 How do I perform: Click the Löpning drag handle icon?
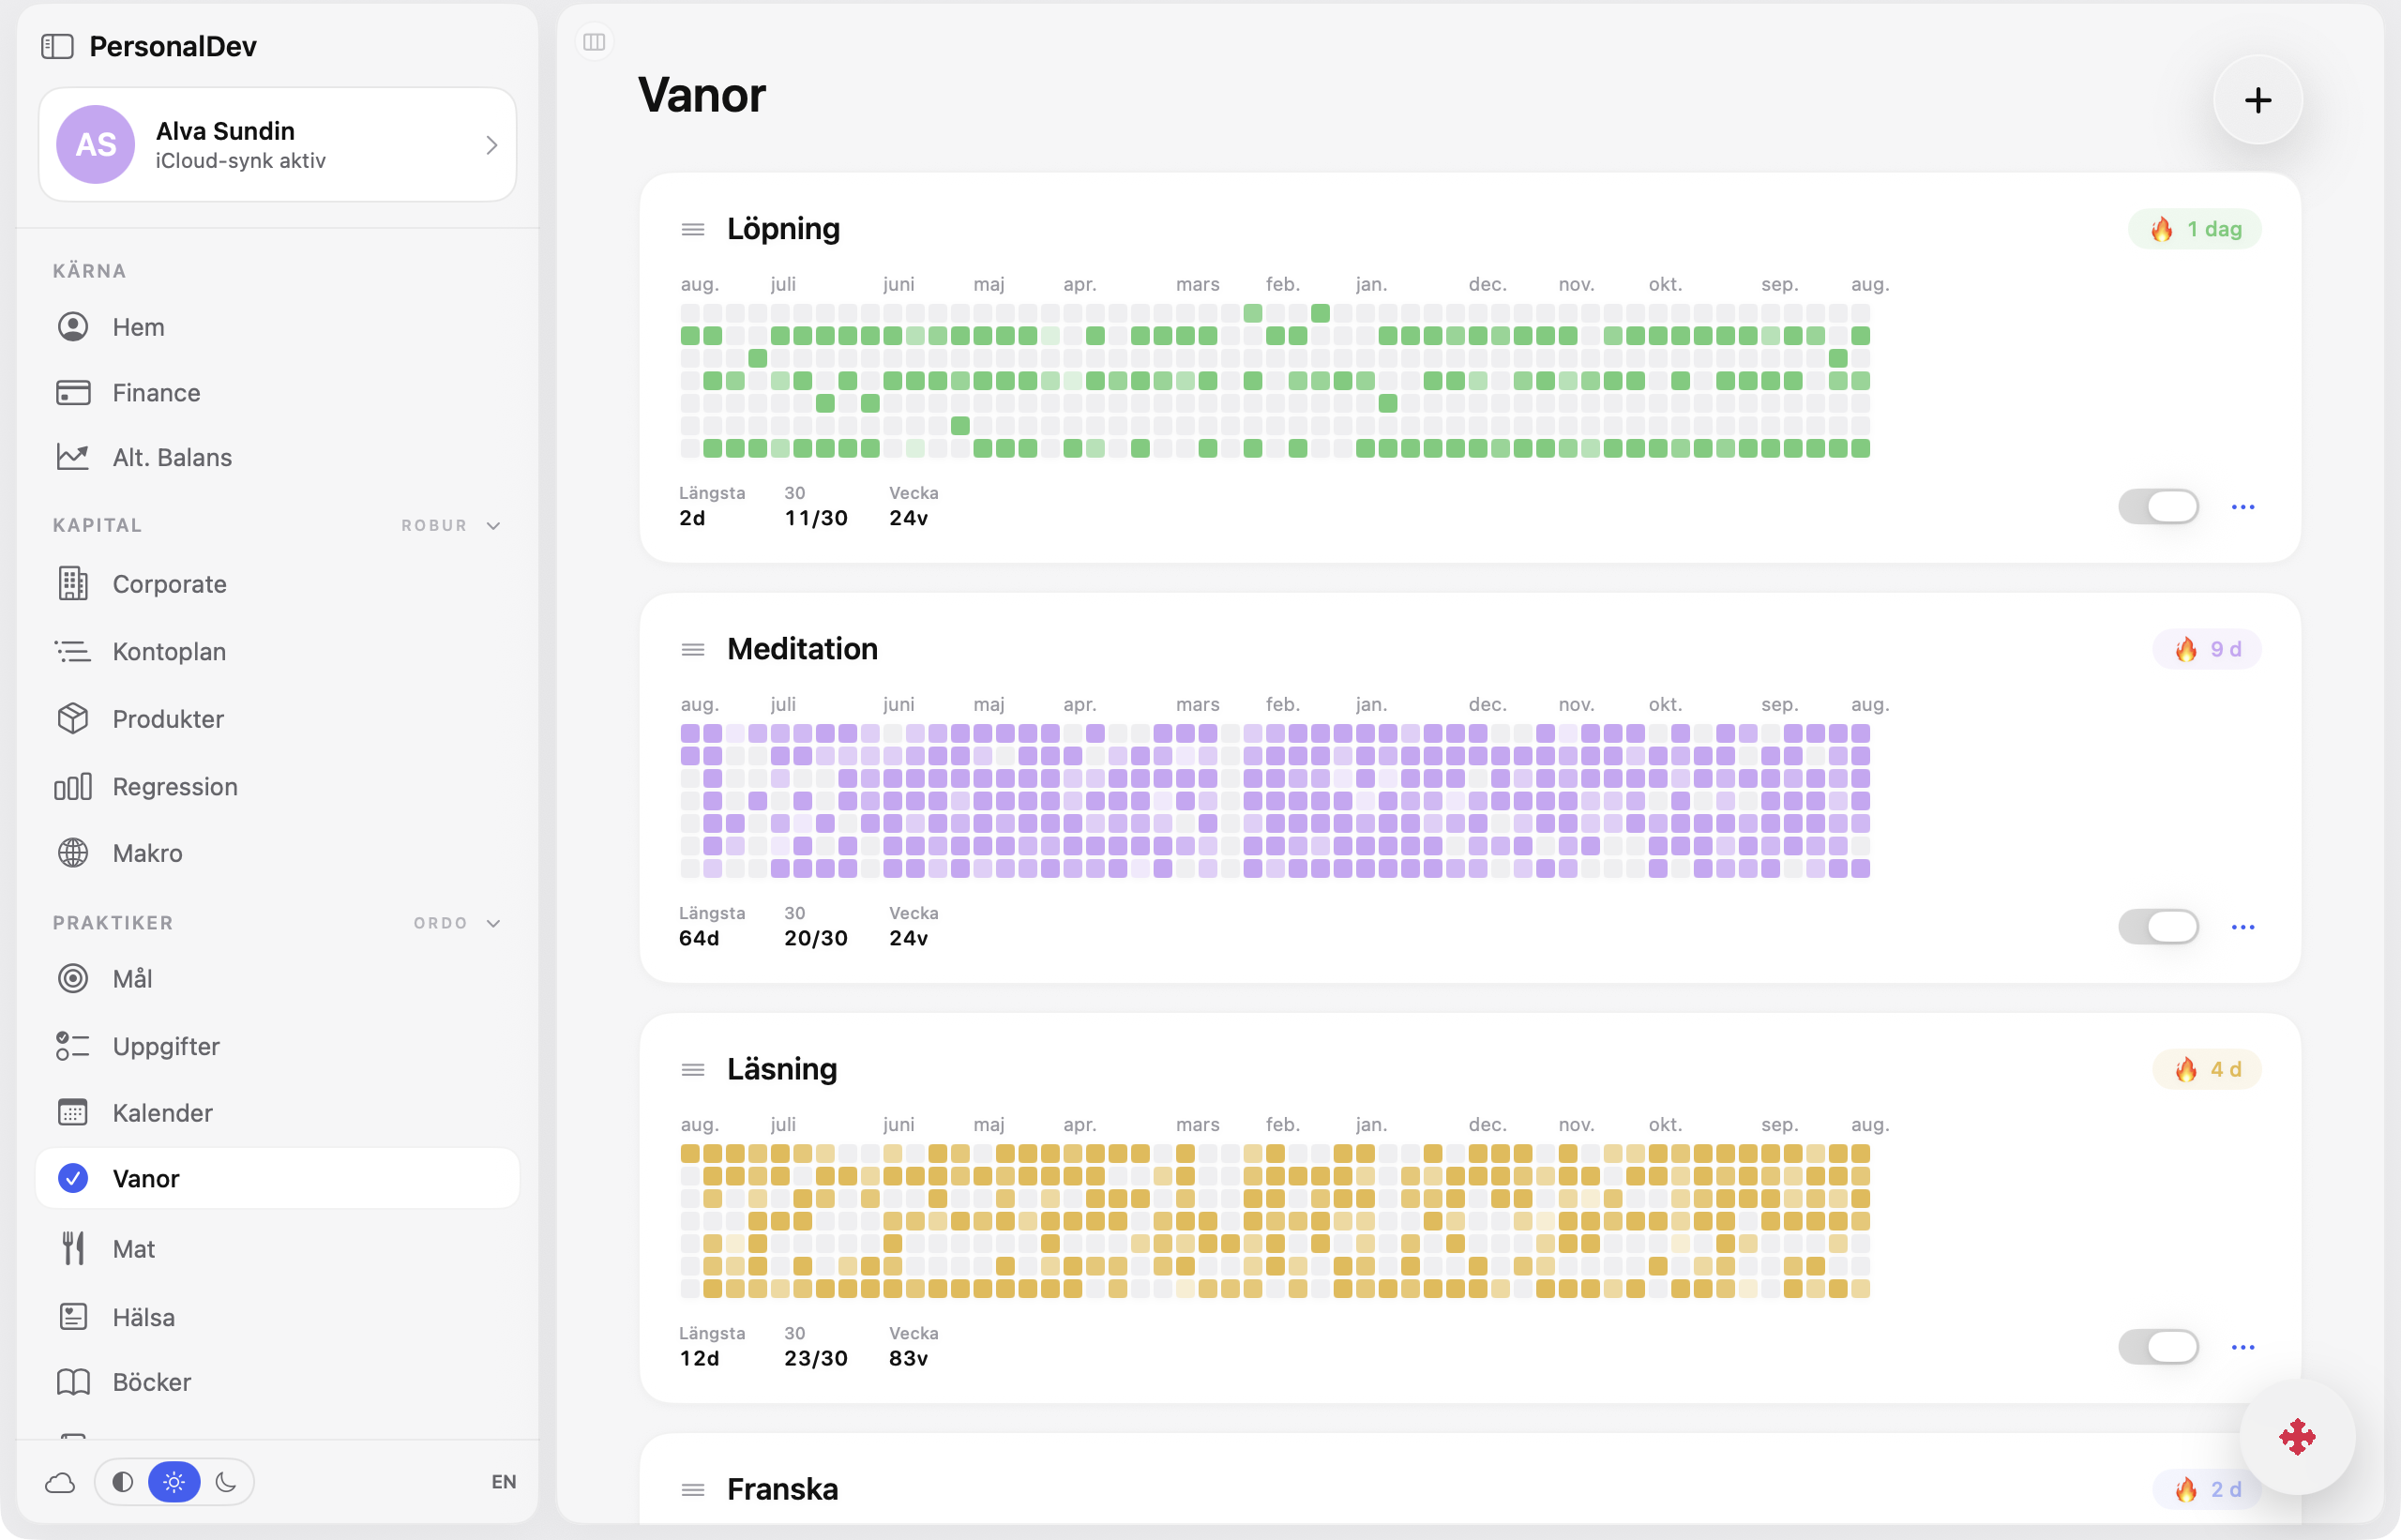tap(692, 229)
